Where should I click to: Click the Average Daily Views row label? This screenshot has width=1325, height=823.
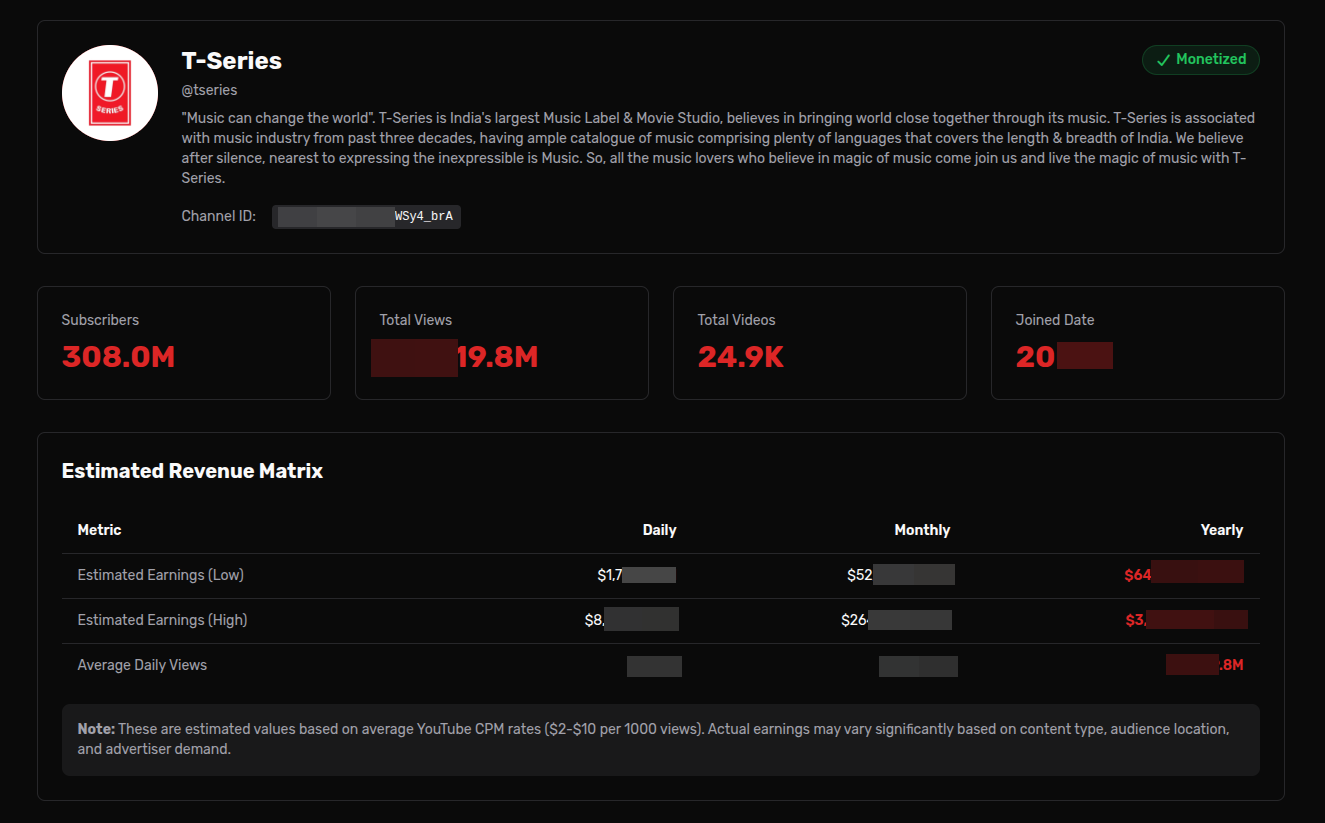(142, 665)
